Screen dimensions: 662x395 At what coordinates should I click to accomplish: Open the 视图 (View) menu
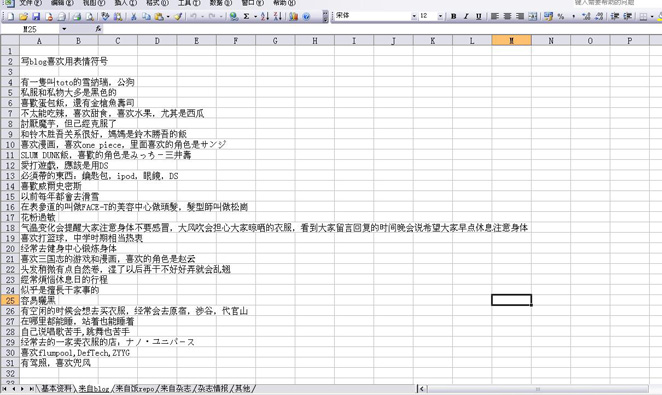(x=94, y=3)
